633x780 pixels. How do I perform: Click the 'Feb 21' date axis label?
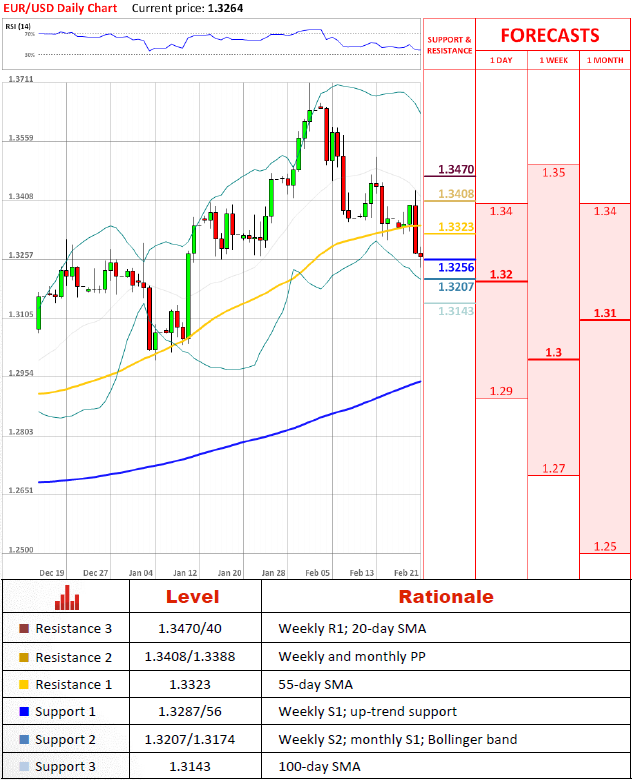pos(406,573)
